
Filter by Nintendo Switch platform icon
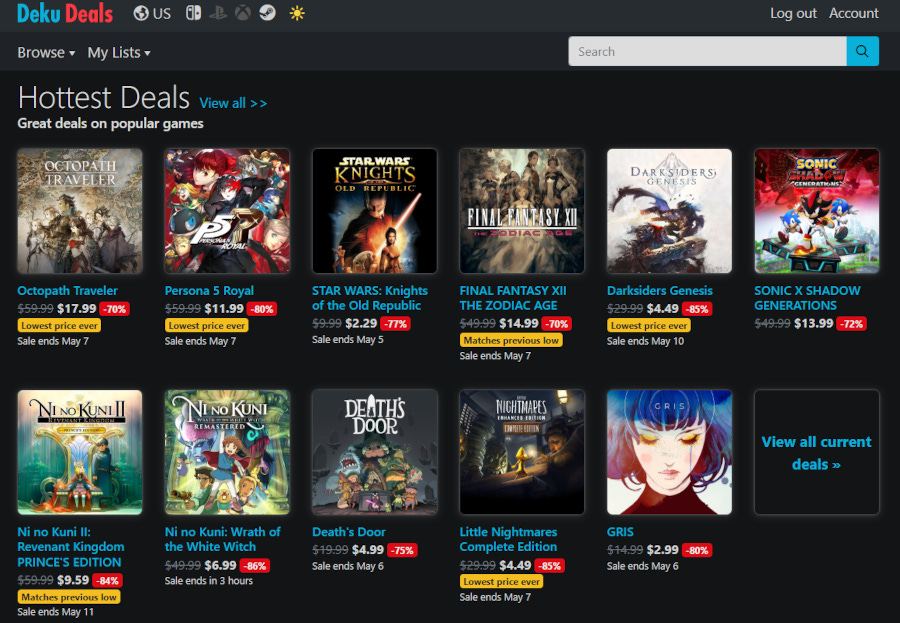point(193,13)
